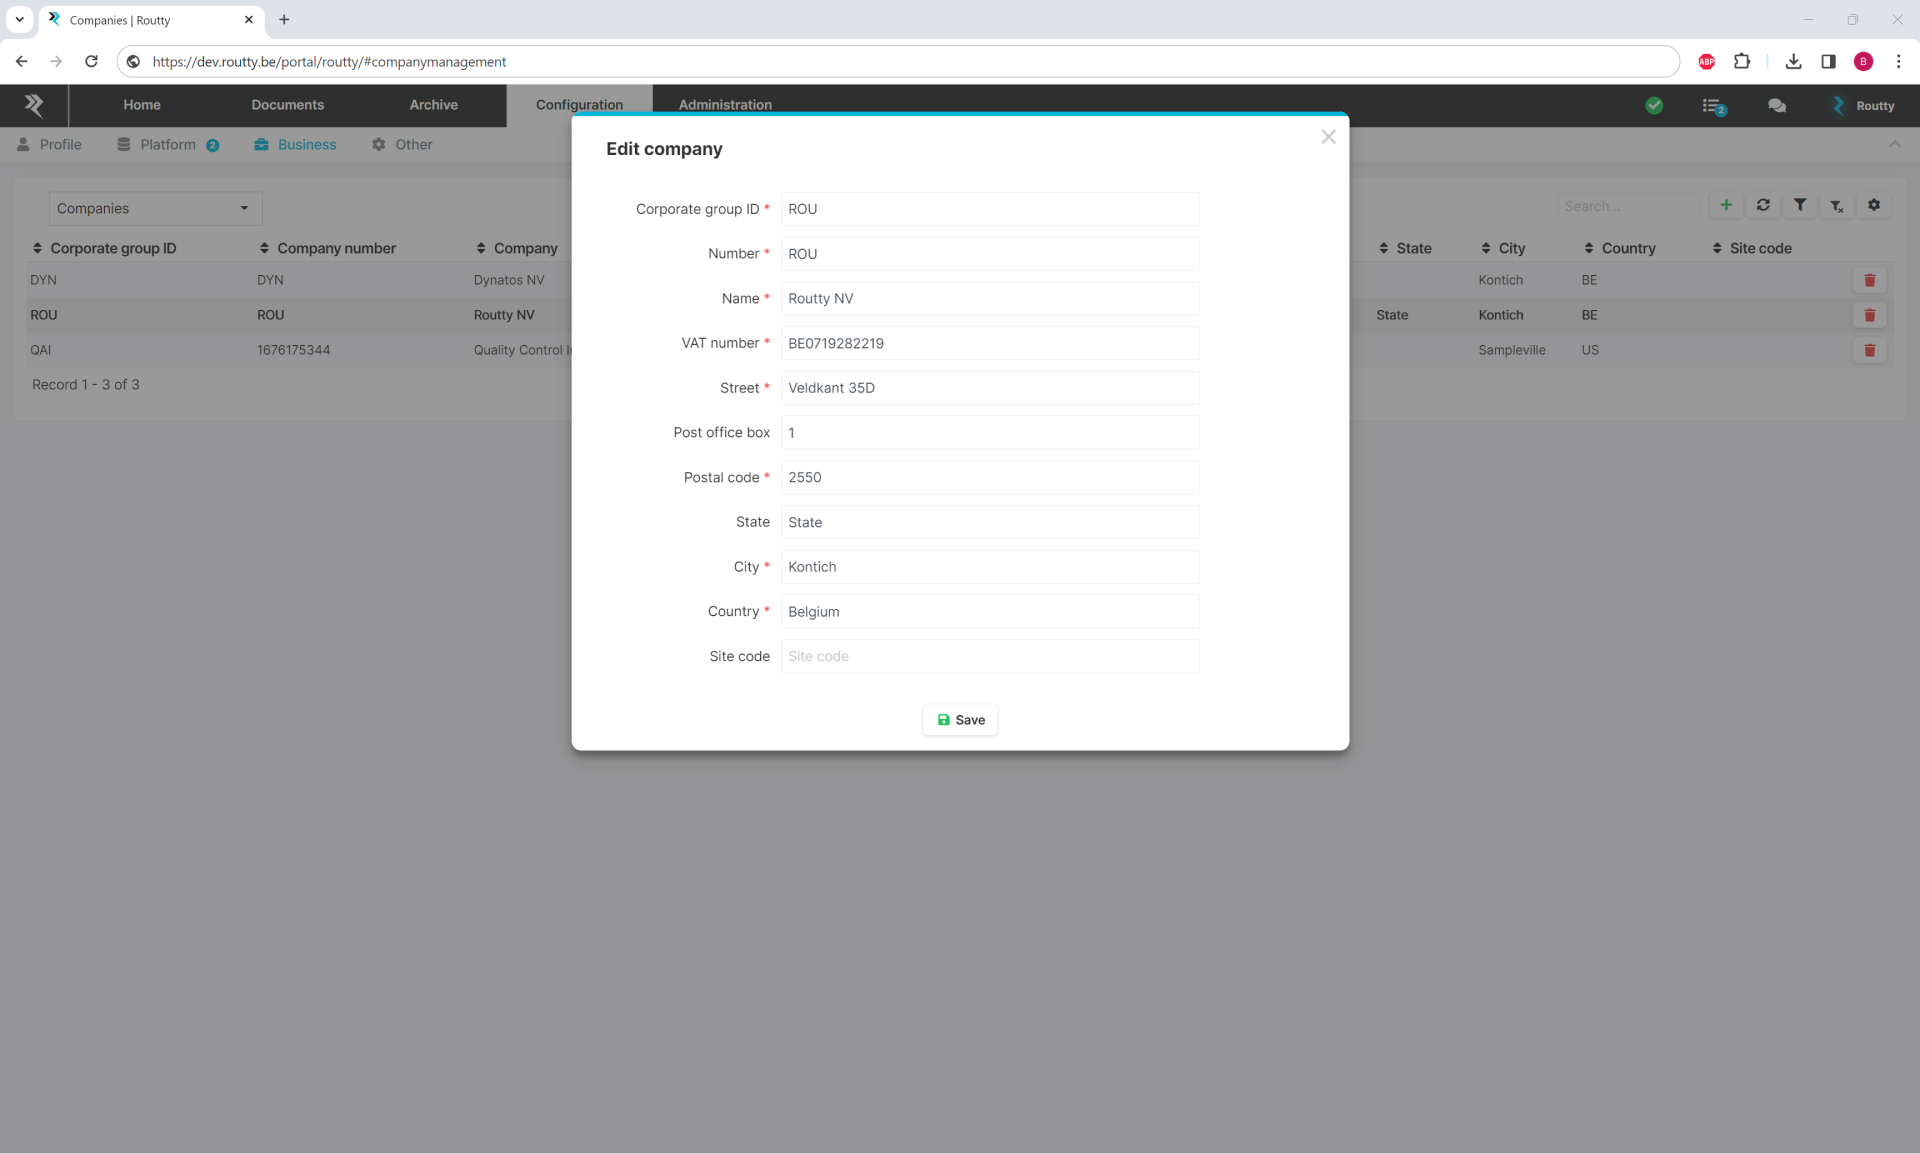Click the refresh icon in the toolbar
The height and width of the screenshot is (1154, 1920).
coord(1764,206)
